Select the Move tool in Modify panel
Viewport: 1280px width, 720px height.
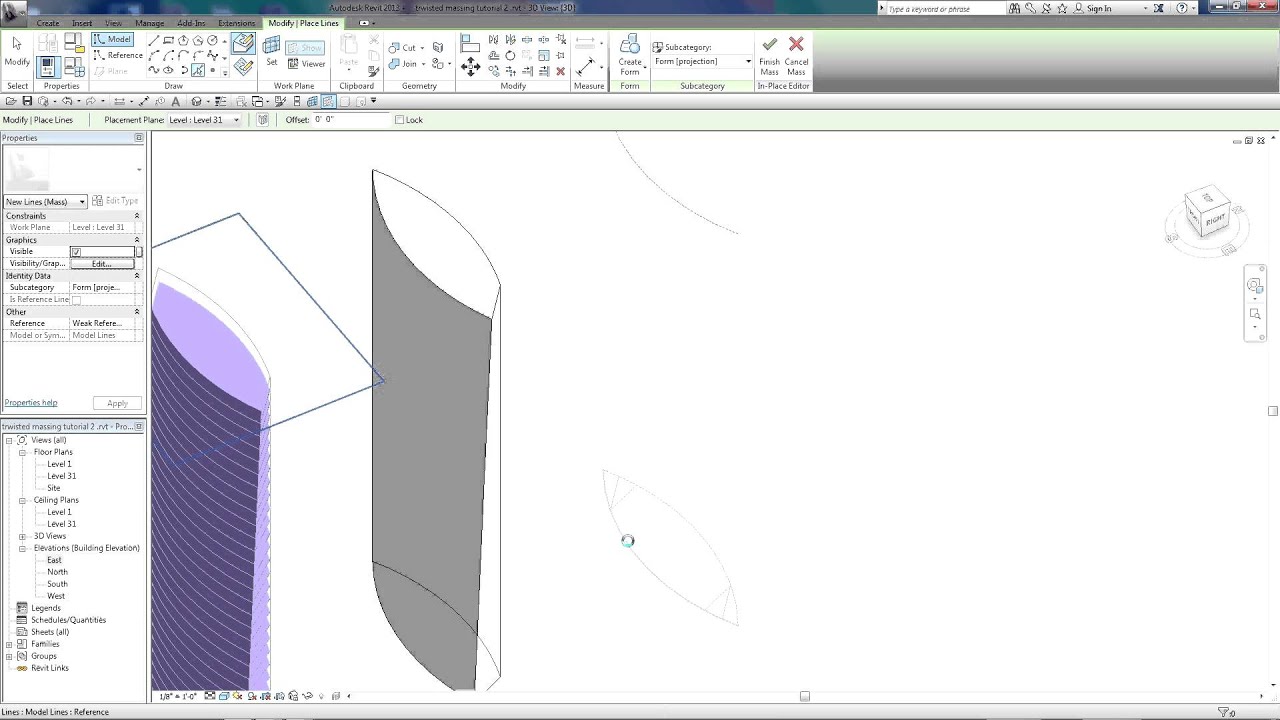click(470, 66)
